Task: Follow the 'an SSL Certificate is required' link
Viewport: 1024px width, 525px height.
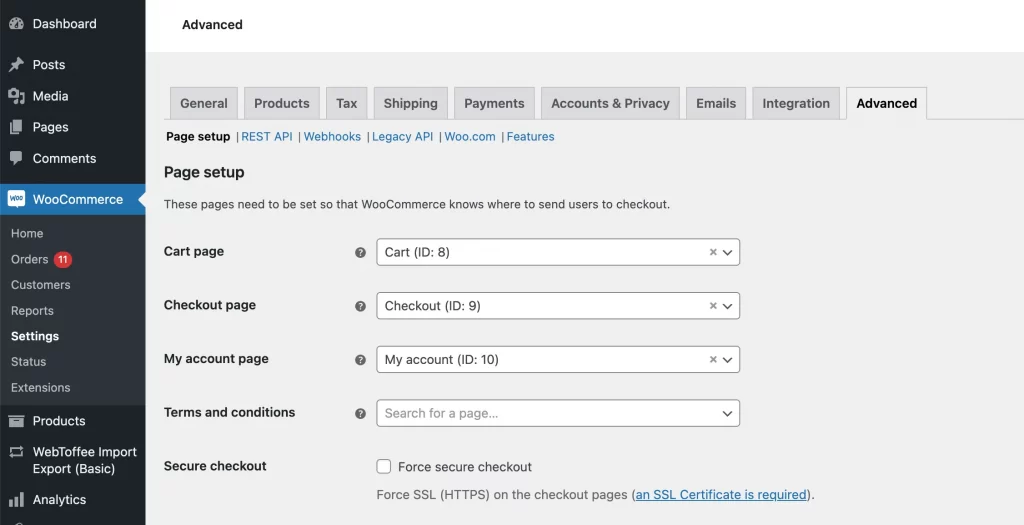Action: point(721,494)
